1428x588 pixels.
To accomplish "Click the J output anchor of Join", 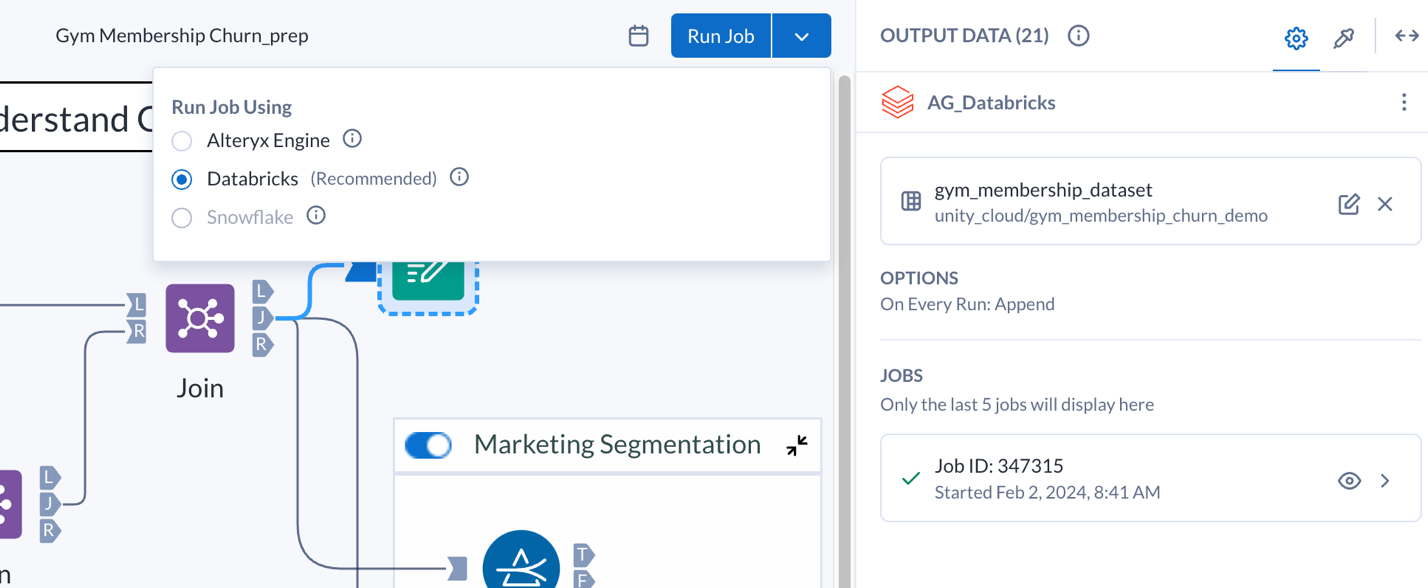I will coord(262,318).
